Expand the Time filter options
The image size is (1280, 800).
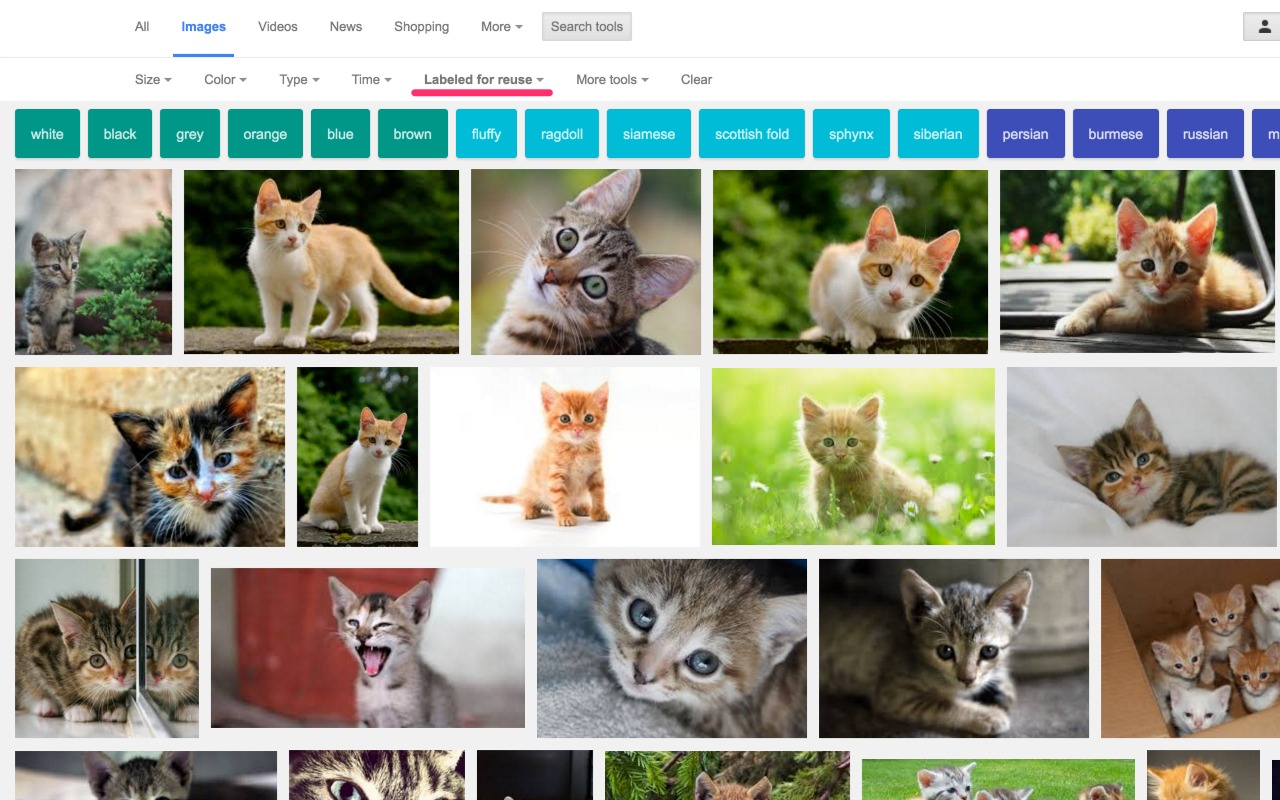[x=370, y=79]
